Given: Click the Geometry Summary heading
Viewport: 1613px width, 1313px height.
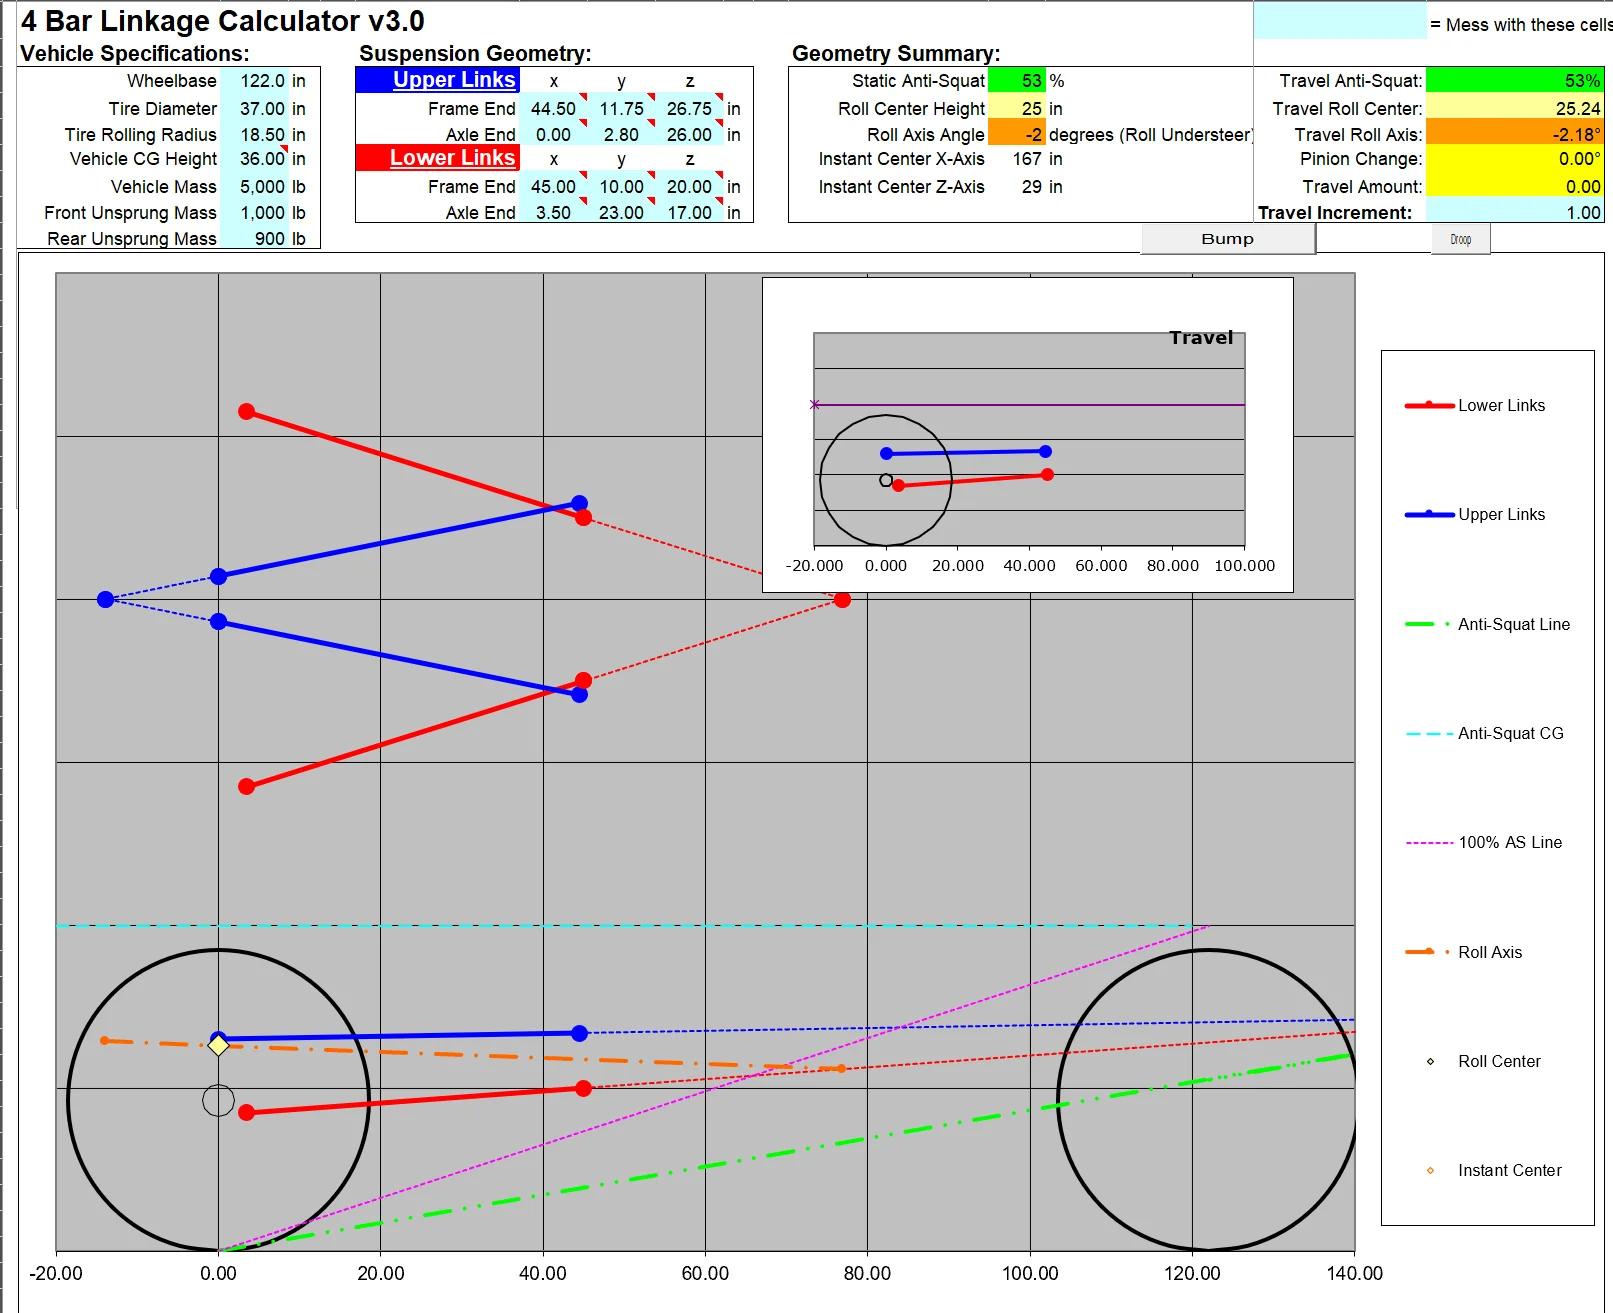Looking at the screenshot, I should coord(896,54).
